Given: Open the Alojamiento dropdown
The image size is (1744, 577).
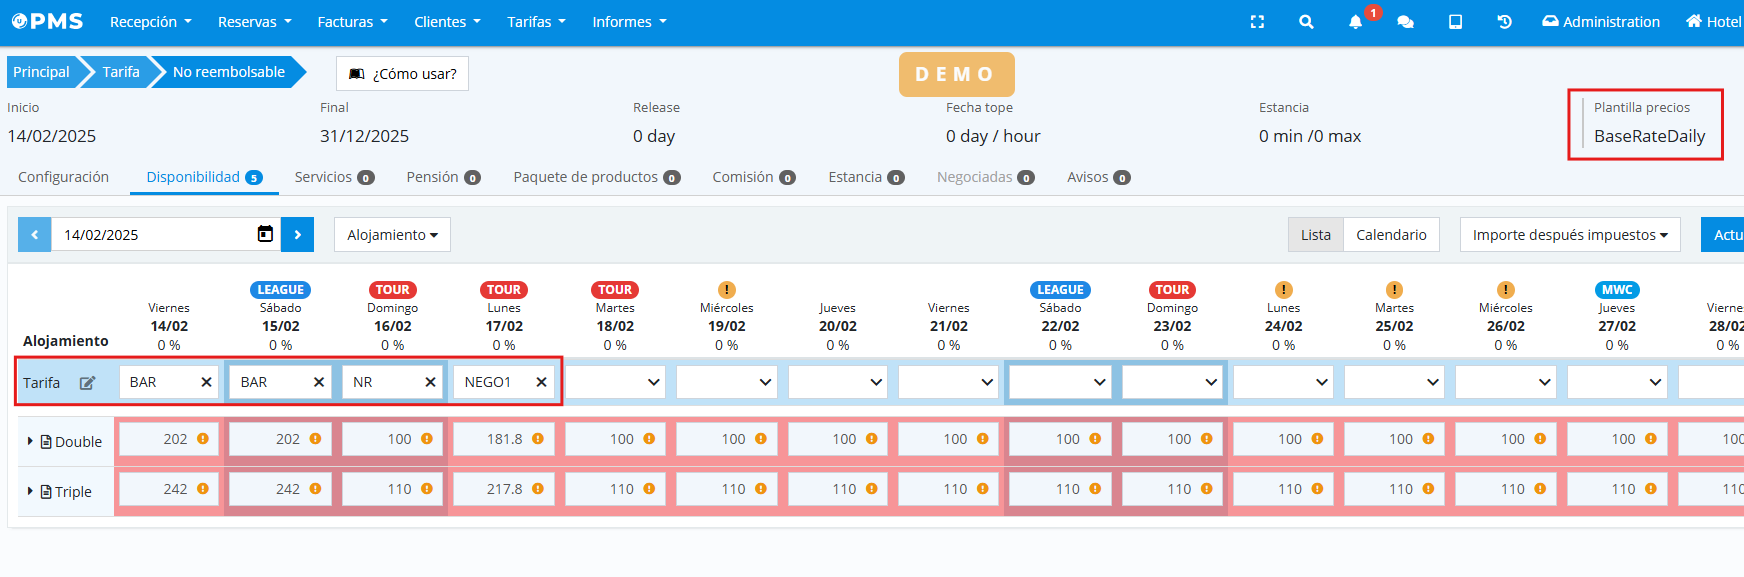Looking at the screenshot, I should point(392,235).
